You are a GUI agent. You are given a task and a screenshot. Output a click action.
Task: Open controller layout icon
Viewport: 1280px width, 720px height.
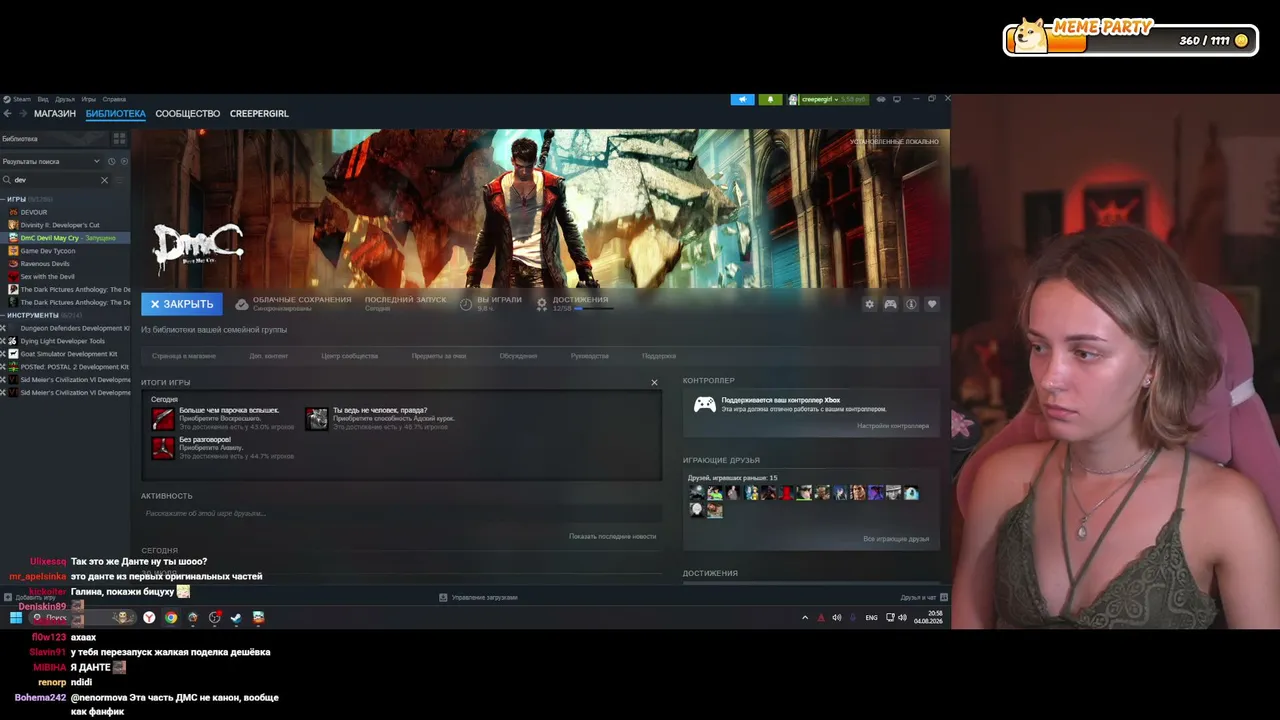890,304
